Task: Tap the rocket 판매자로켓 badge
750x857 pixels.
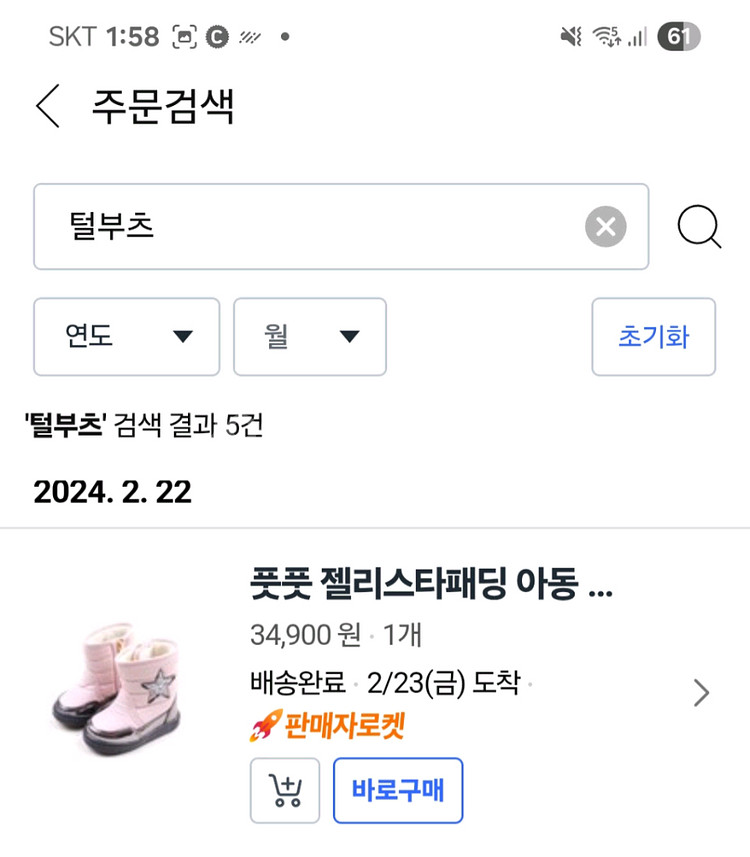Action: 327,726
